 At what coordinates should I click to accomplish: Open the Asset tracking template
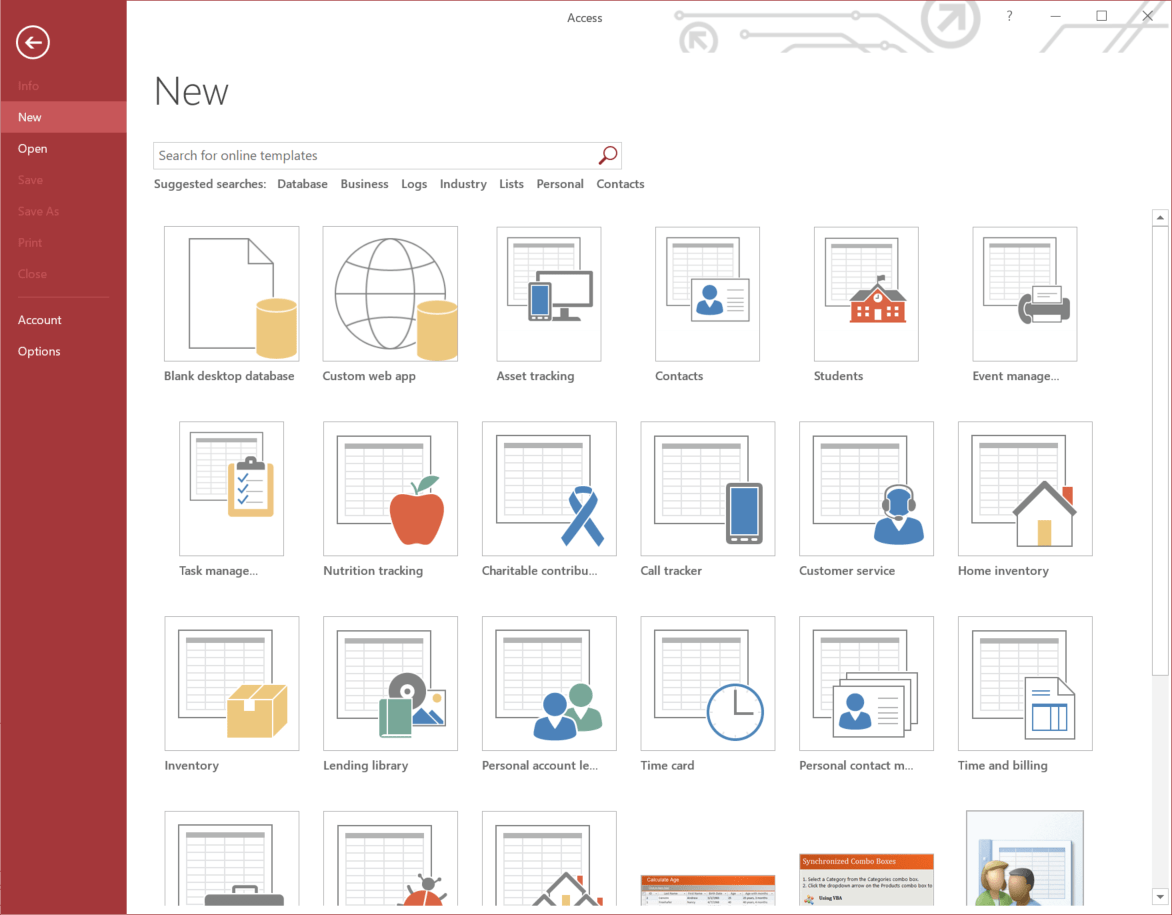click(x=549, y=294)
